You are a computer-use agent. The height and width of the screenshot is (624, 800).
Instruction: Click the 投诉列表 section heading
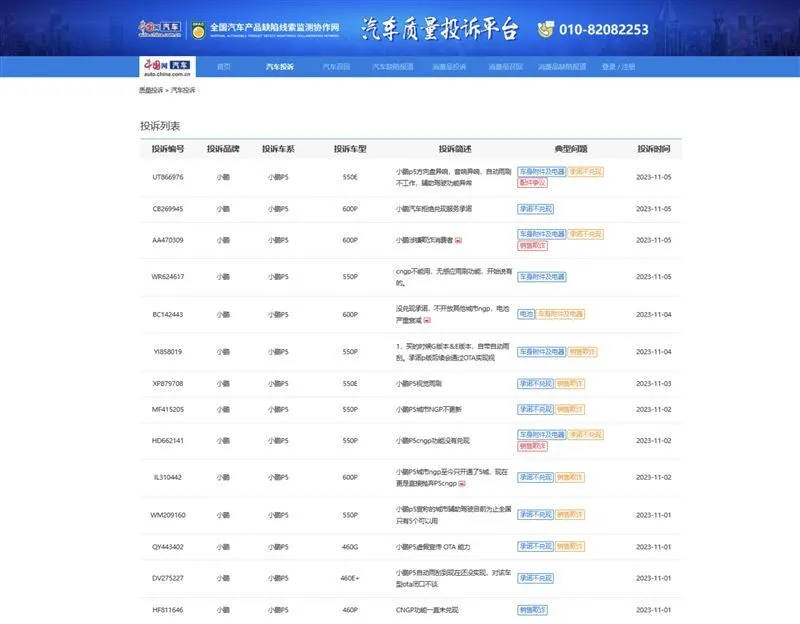160,126
